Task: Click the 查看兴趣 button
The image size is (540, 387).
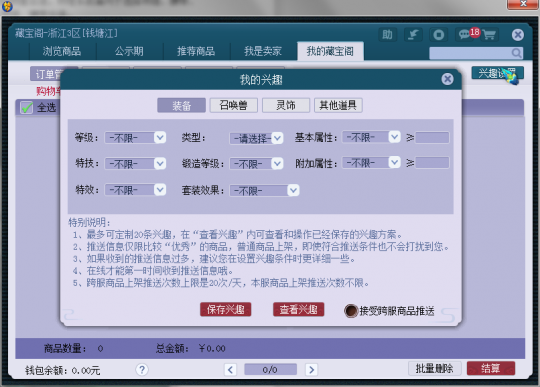Action: point(299,309)
